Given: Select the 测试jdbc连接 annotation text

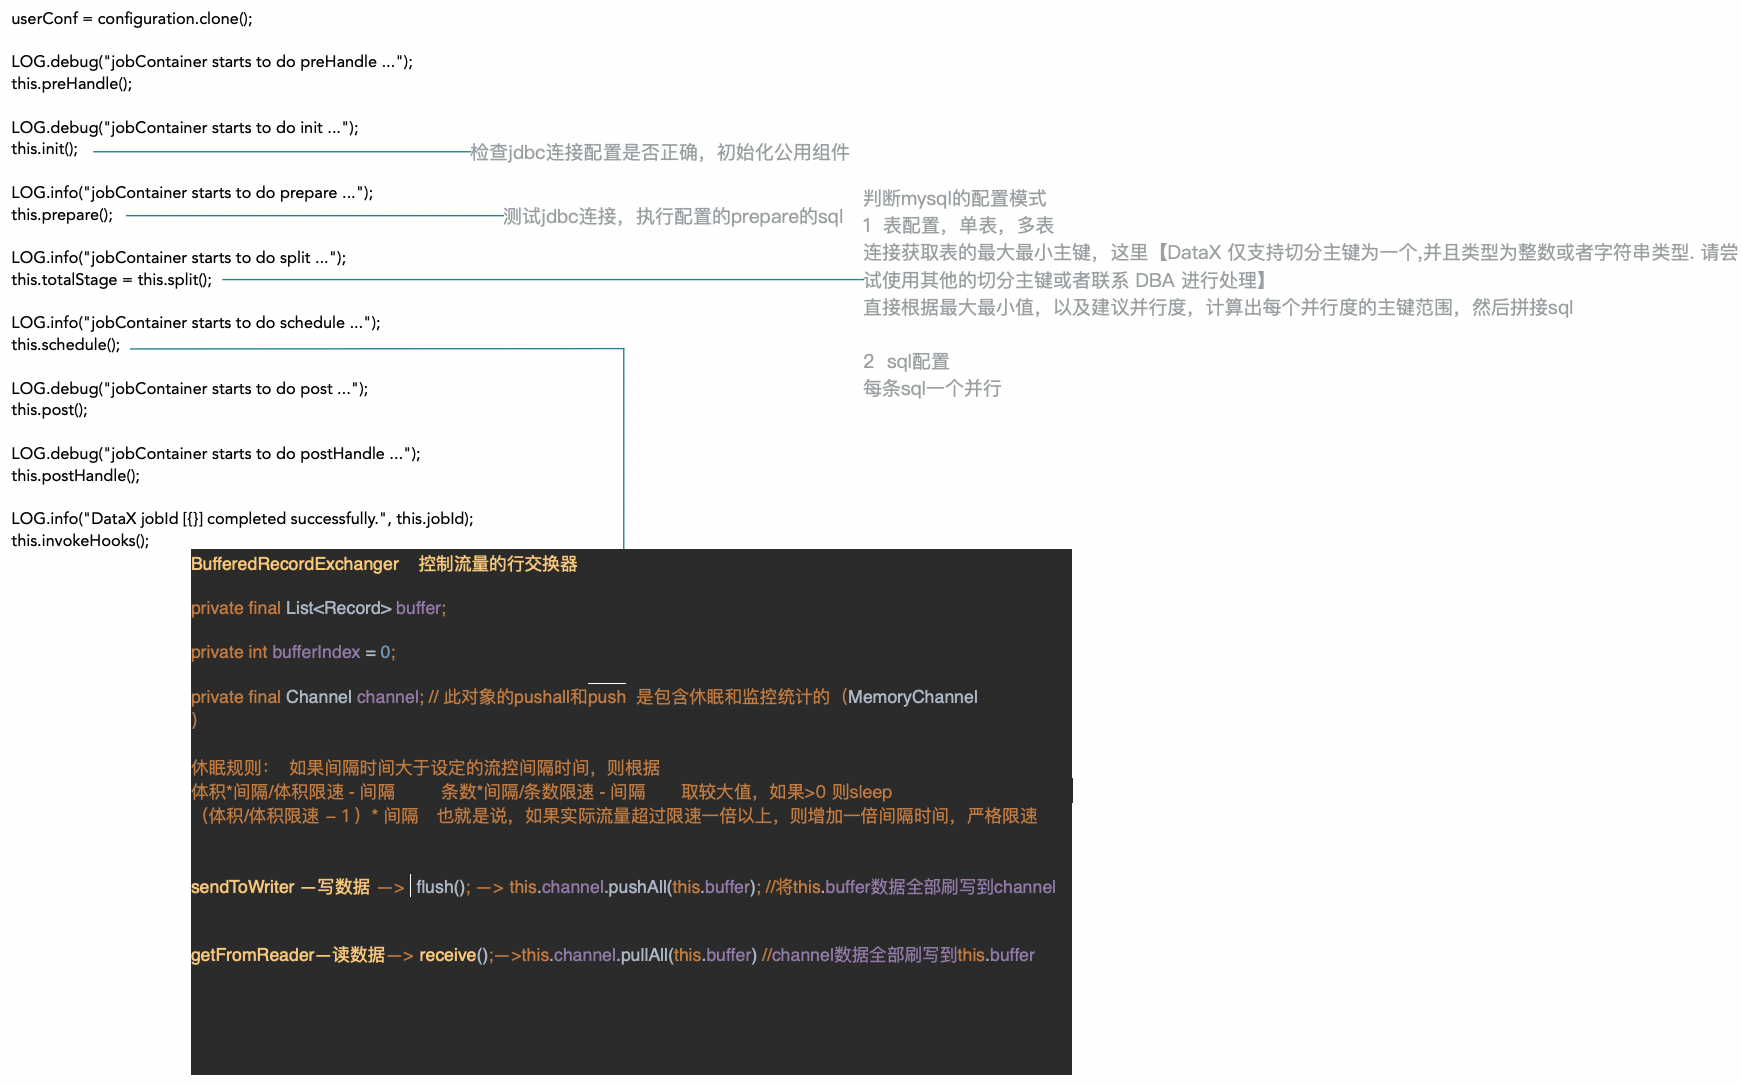Looking at the screenshot, I should 673,216.
